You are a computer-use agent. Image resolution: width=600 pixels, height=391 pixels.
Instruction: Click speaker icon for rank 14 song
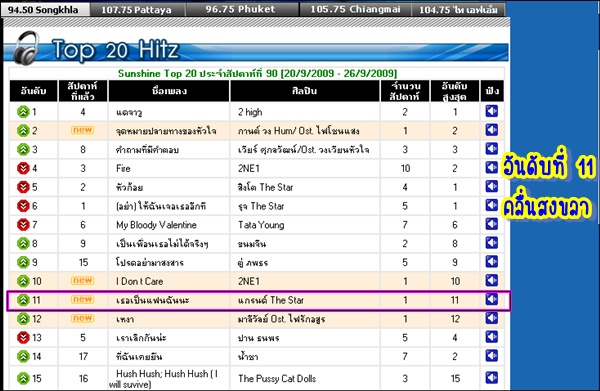492,356
